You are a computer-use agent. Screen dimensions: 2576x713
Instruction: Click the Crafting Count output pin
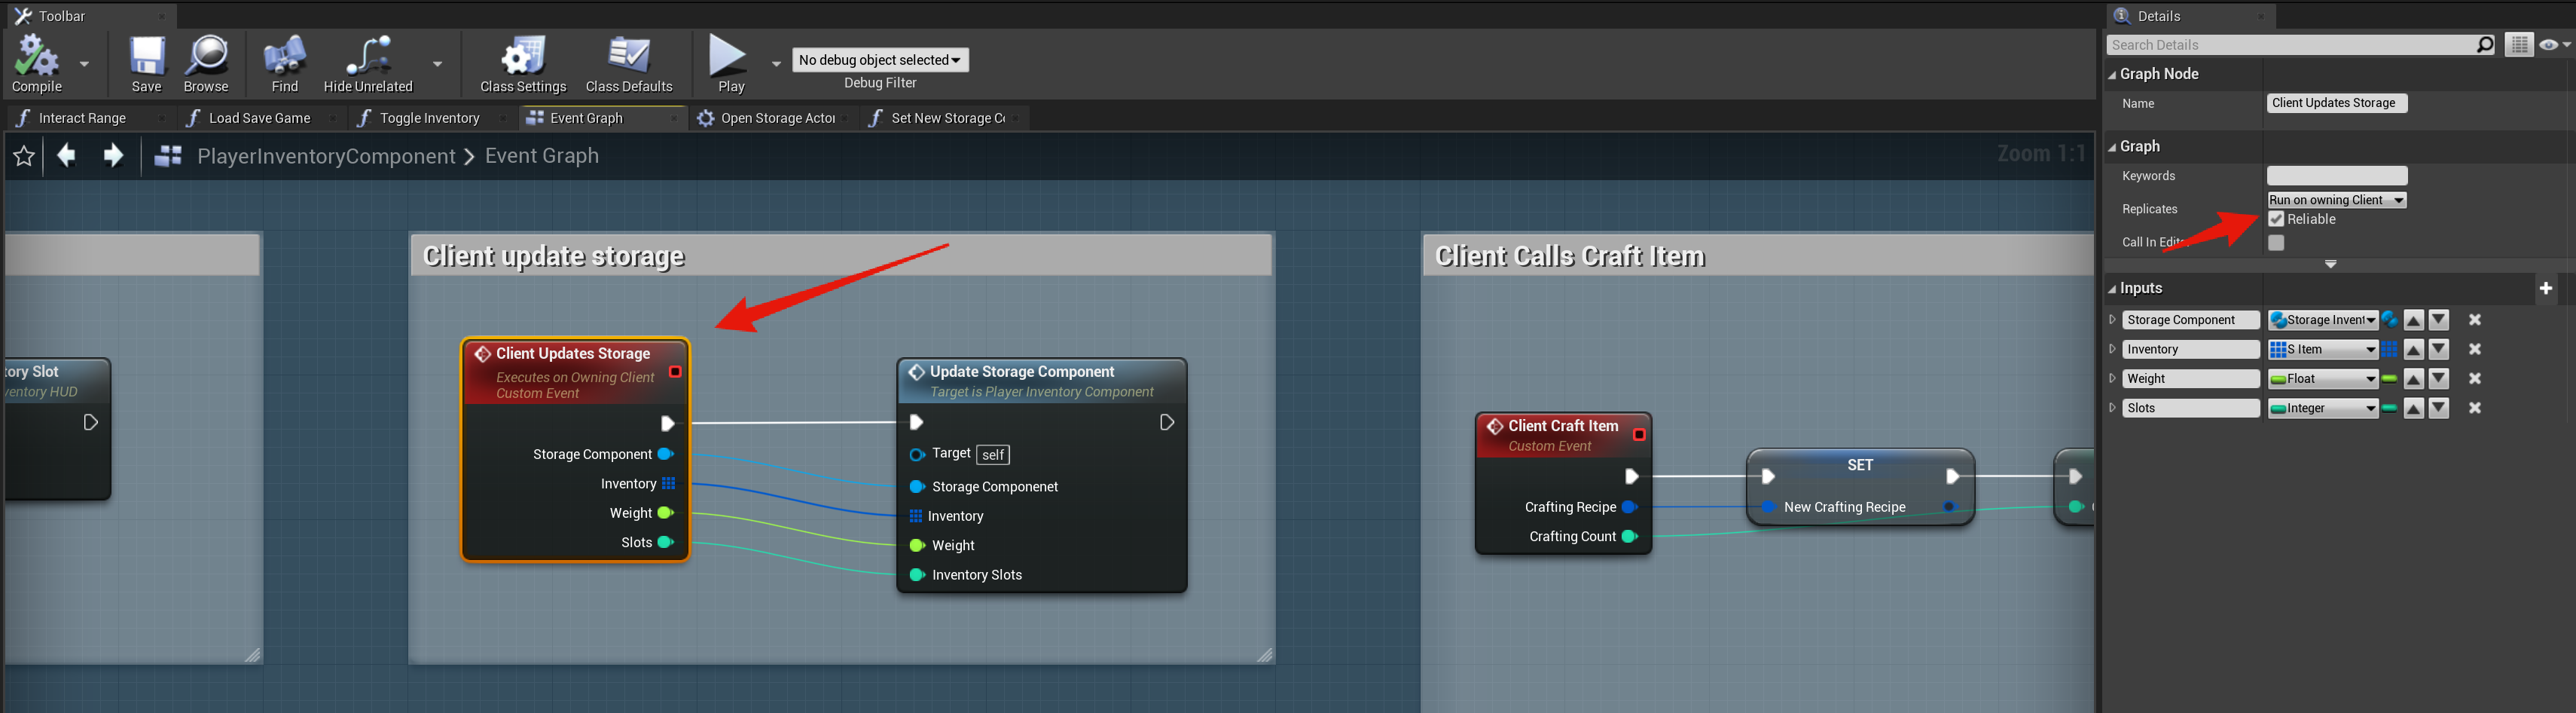tap(1629, 536)
